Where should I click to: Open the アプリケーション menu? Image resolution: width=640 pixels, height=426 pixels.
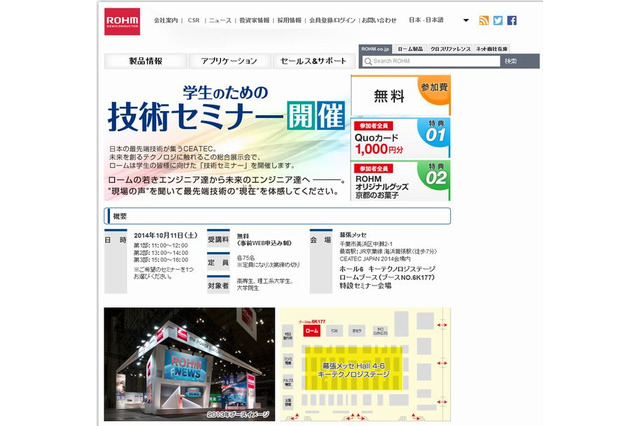229,61
